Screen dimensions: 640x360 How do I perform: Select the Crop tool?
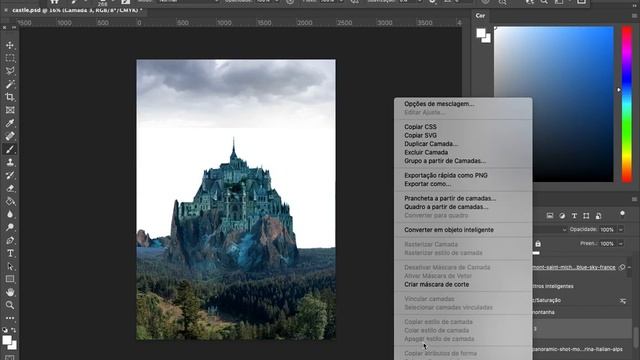[x=10, y=97]
